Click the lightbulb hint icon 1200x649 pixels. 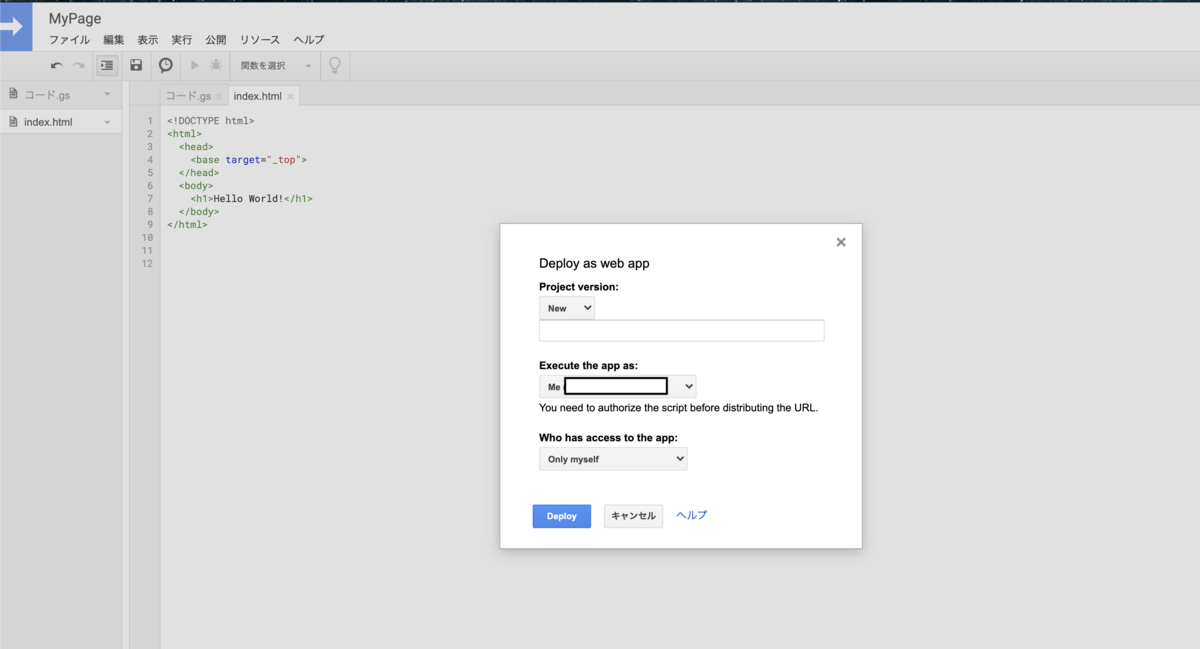tap(335, 65)
